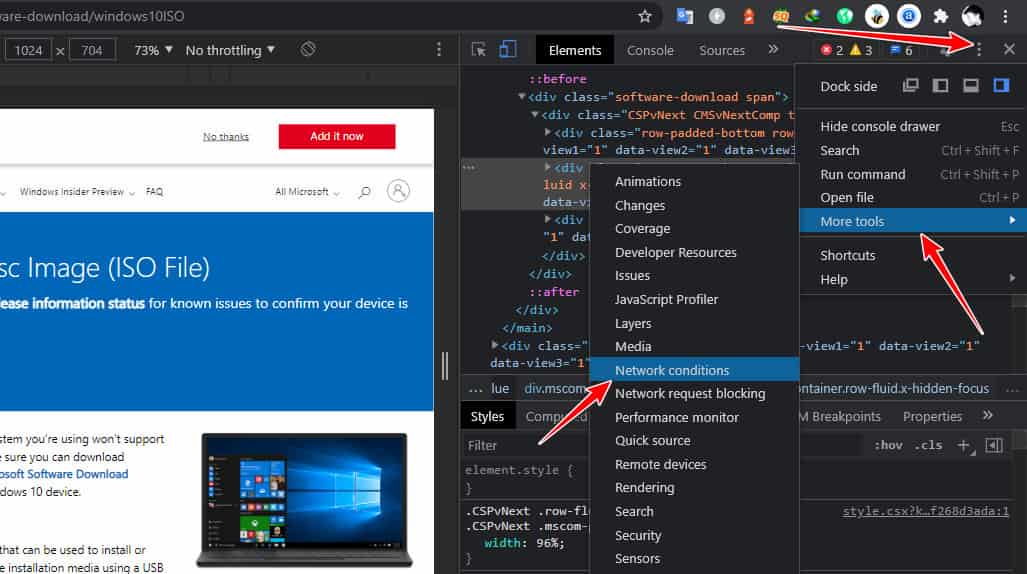Expand All Microsoft dropdown
1027x574 pixels.
307,192
